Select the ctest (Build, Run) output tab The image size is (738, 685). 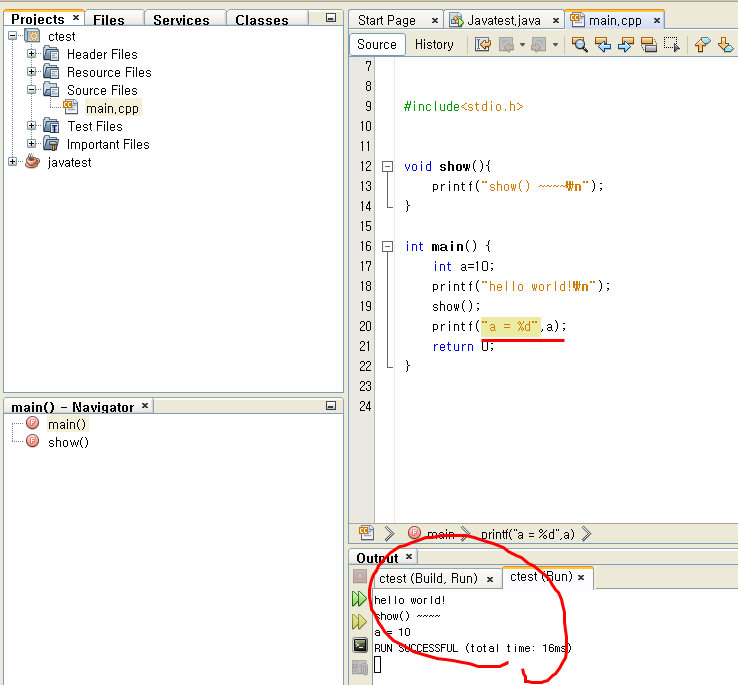(x=427, y=579)
